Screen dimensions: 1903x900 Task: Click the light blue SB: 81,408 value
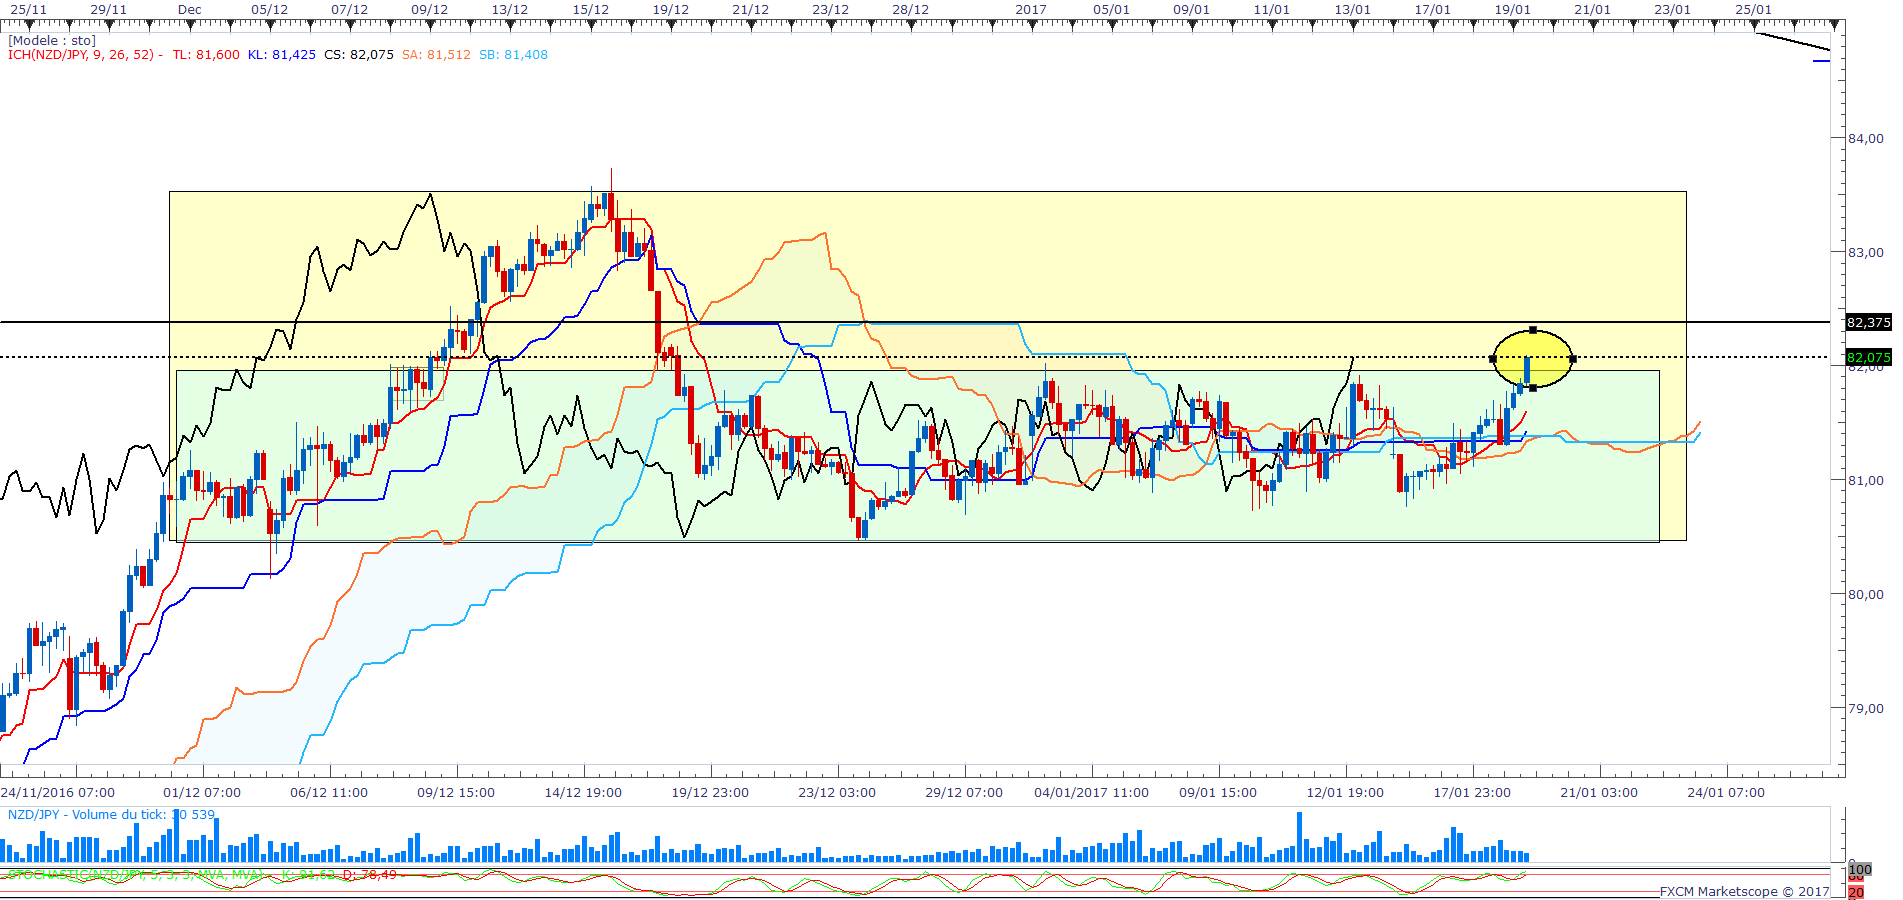513,55
